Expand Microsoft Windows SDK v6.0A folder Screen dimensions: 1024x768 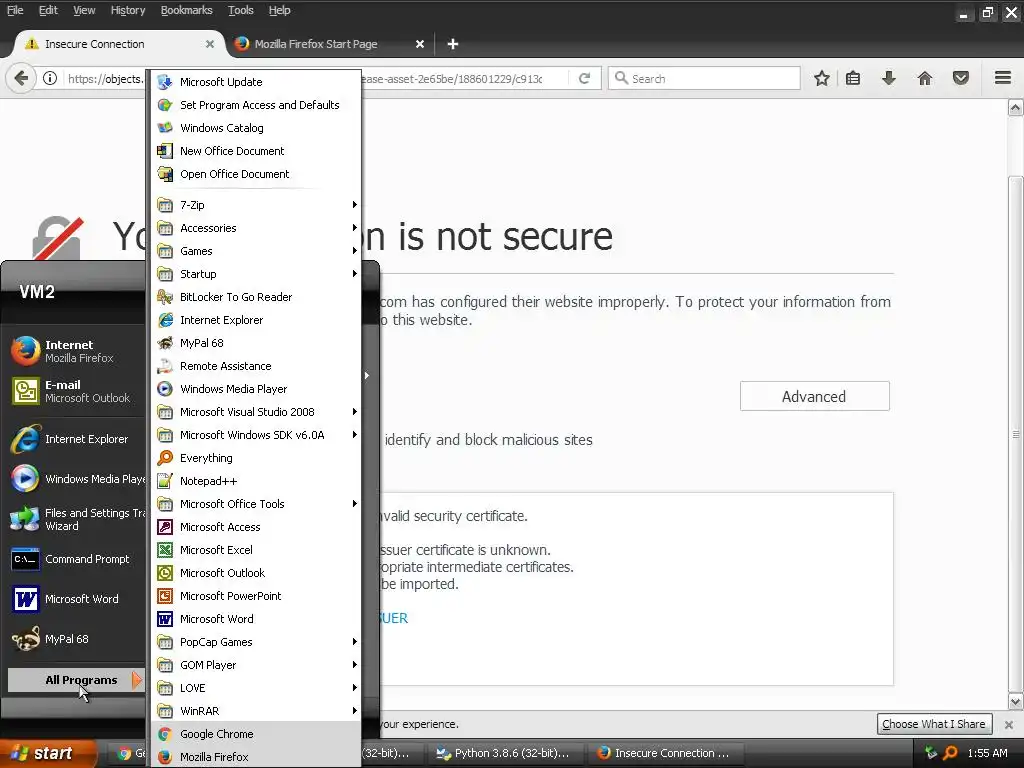[255, 435]
